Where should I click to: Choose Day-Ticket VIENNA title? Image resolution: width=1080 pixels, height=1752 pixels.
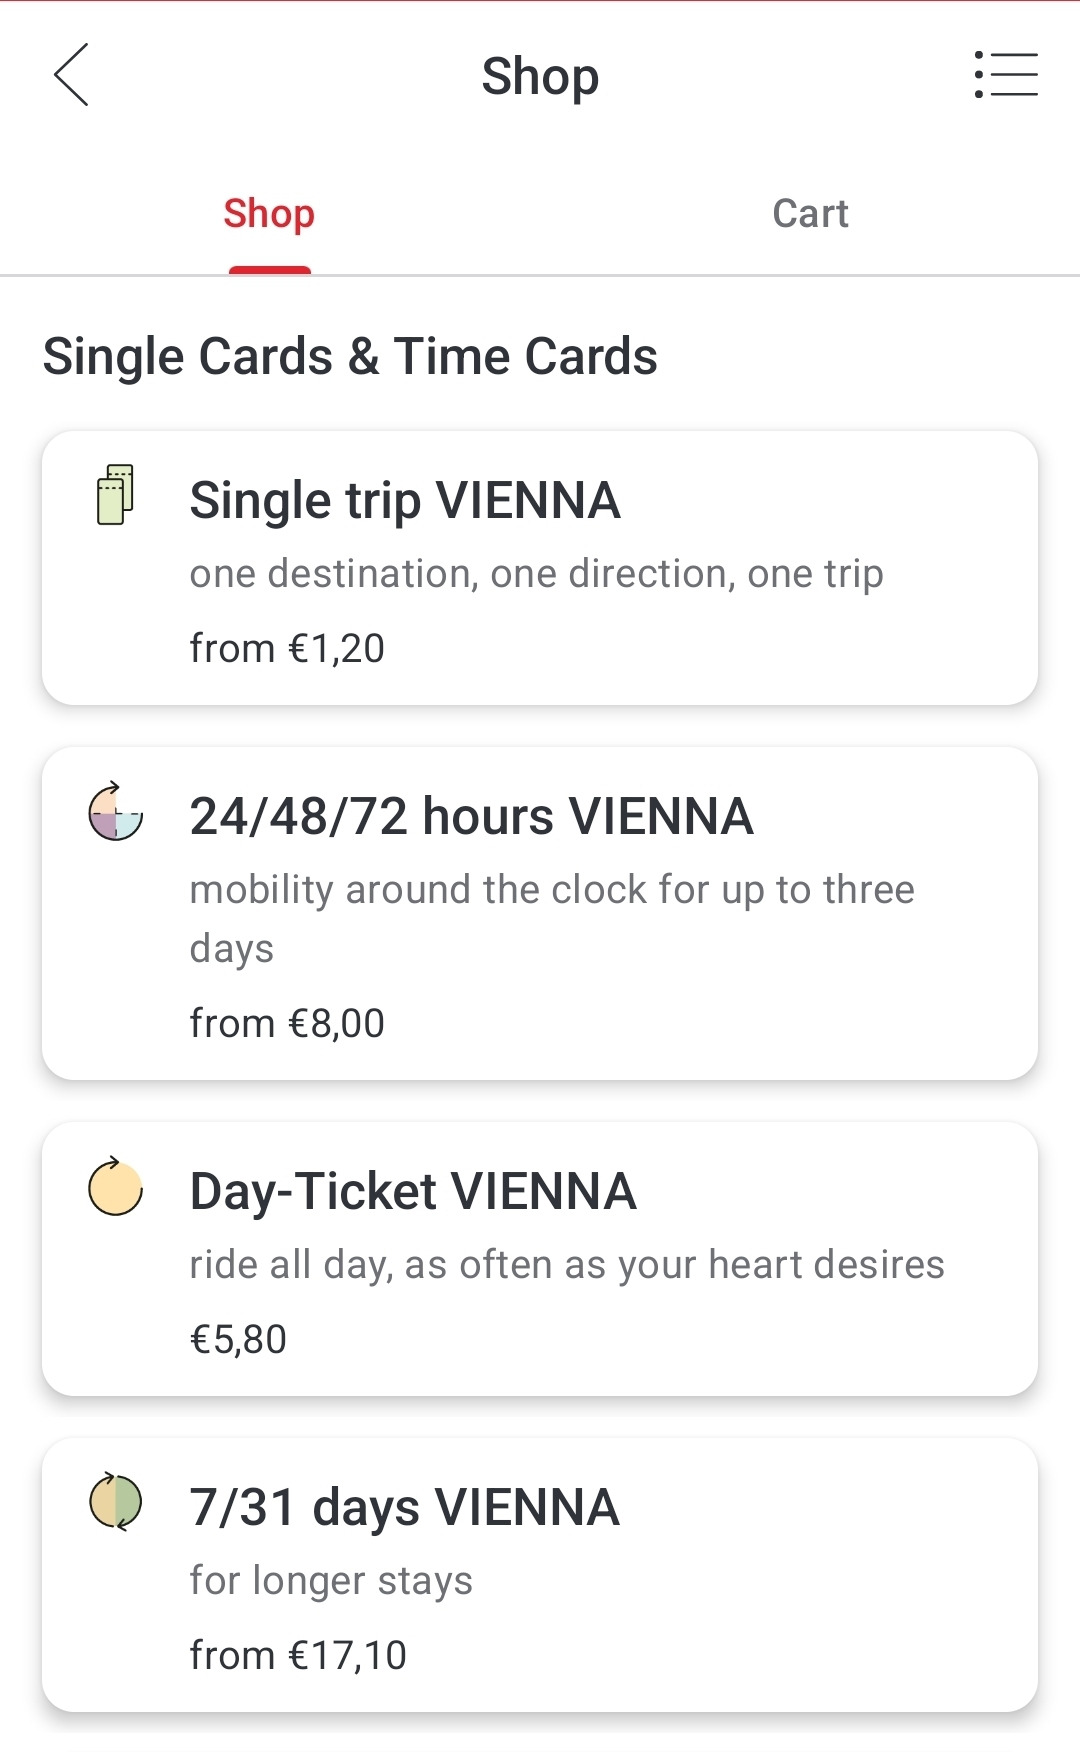[413, 1191]
